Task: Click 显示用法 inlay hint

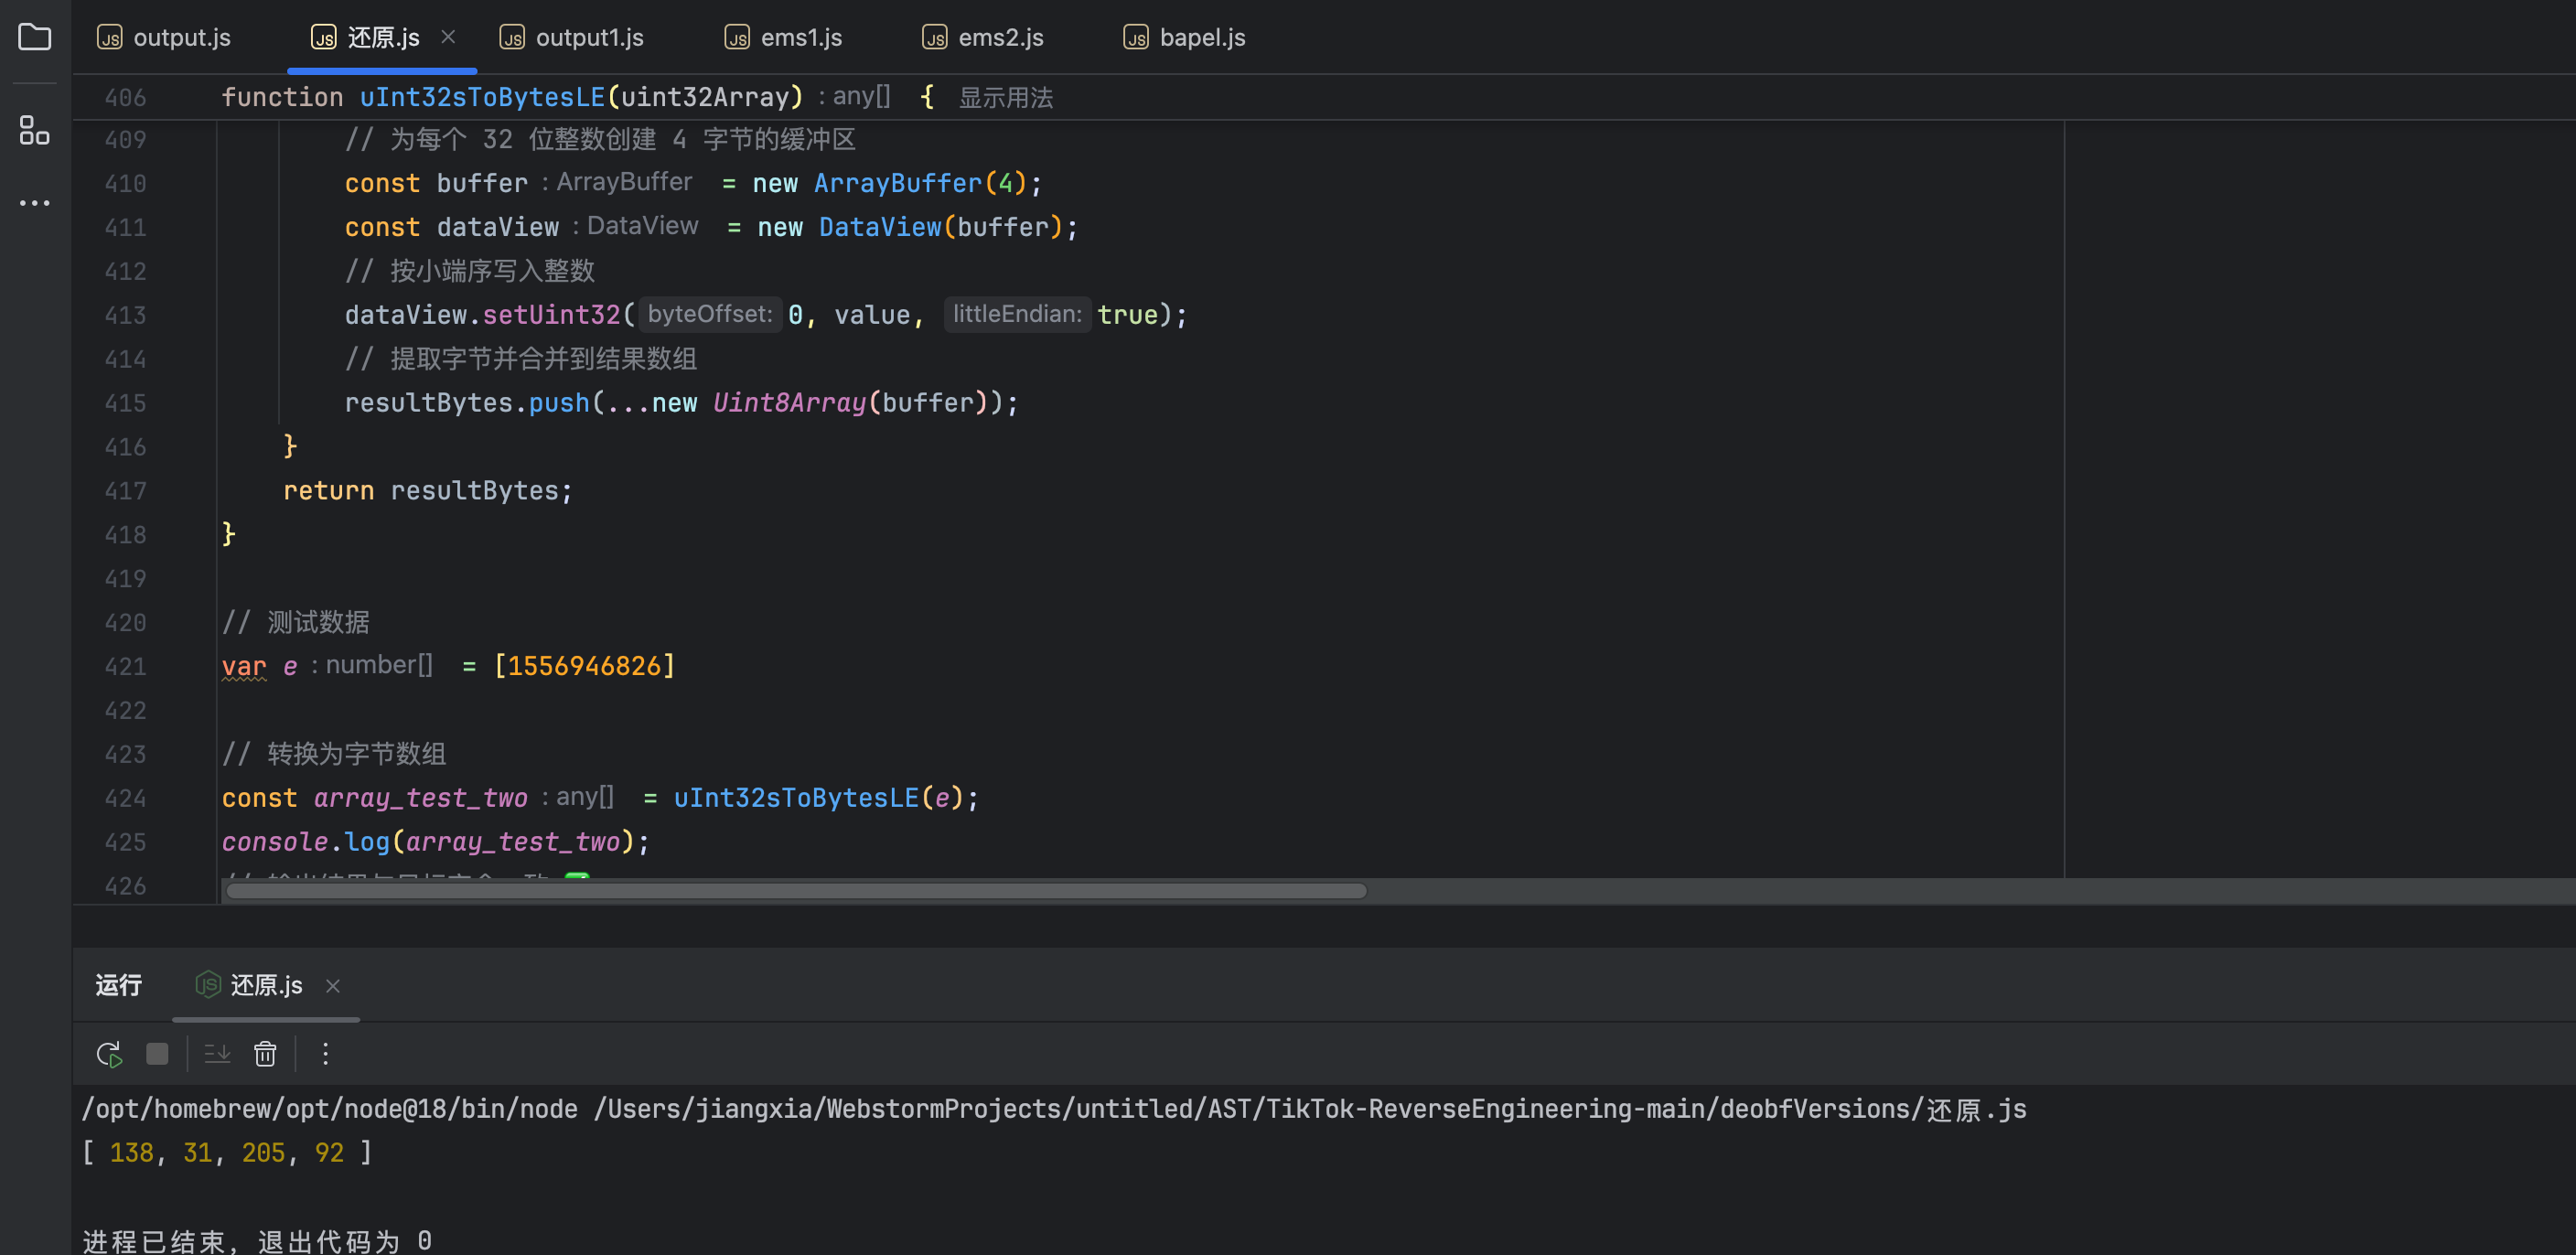Action: pos(1005,97)
